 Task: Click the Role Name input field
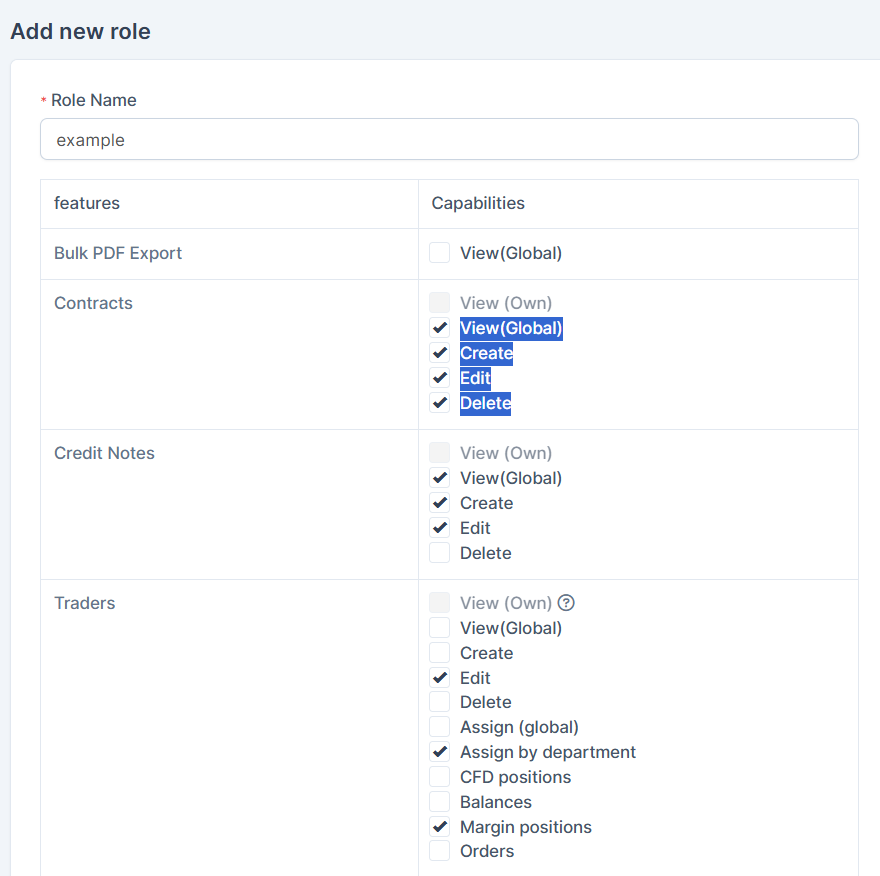449,140
